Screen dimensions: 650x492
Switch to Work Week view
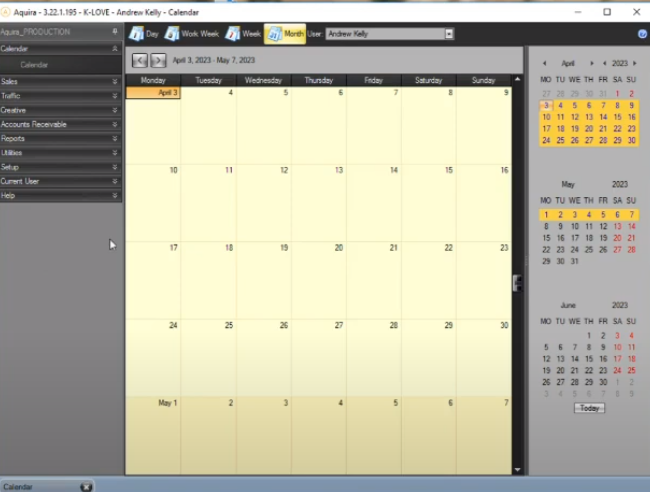(192, 34)
